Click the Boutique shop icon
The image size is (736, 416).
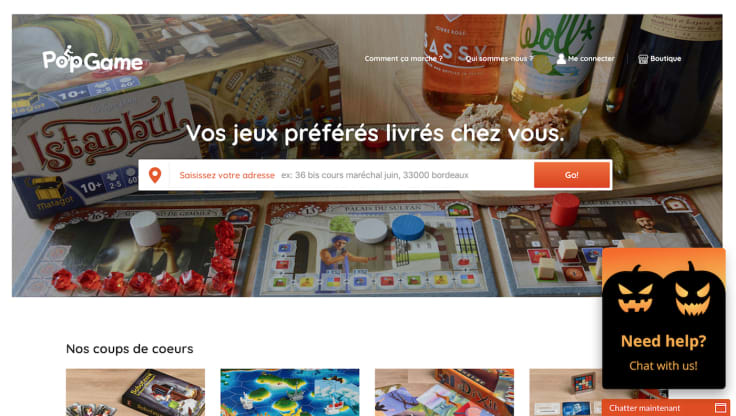tap(643, 59)
